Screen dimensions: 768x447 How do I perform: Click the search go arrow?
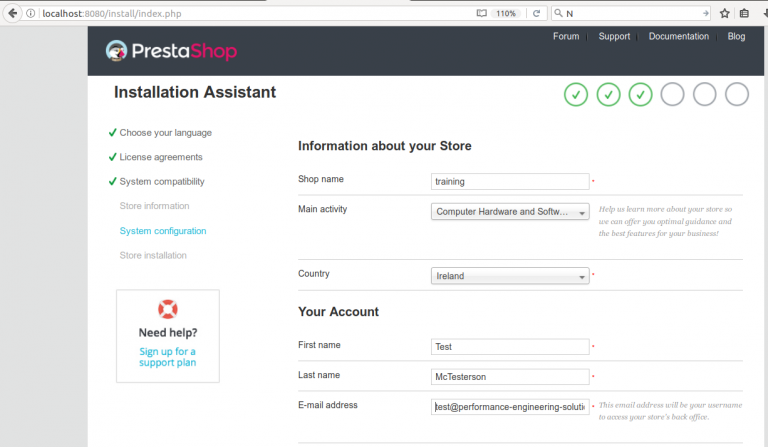(705, 13)
